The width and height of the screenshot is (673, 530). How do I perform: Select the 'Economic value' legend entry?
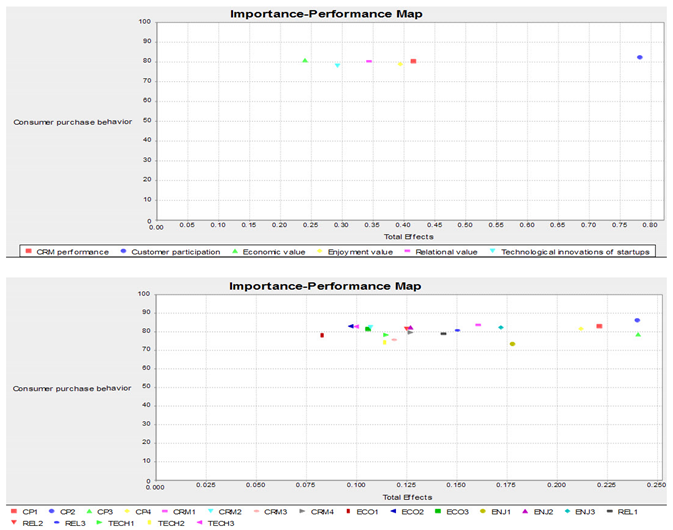[x=268, y=252]
